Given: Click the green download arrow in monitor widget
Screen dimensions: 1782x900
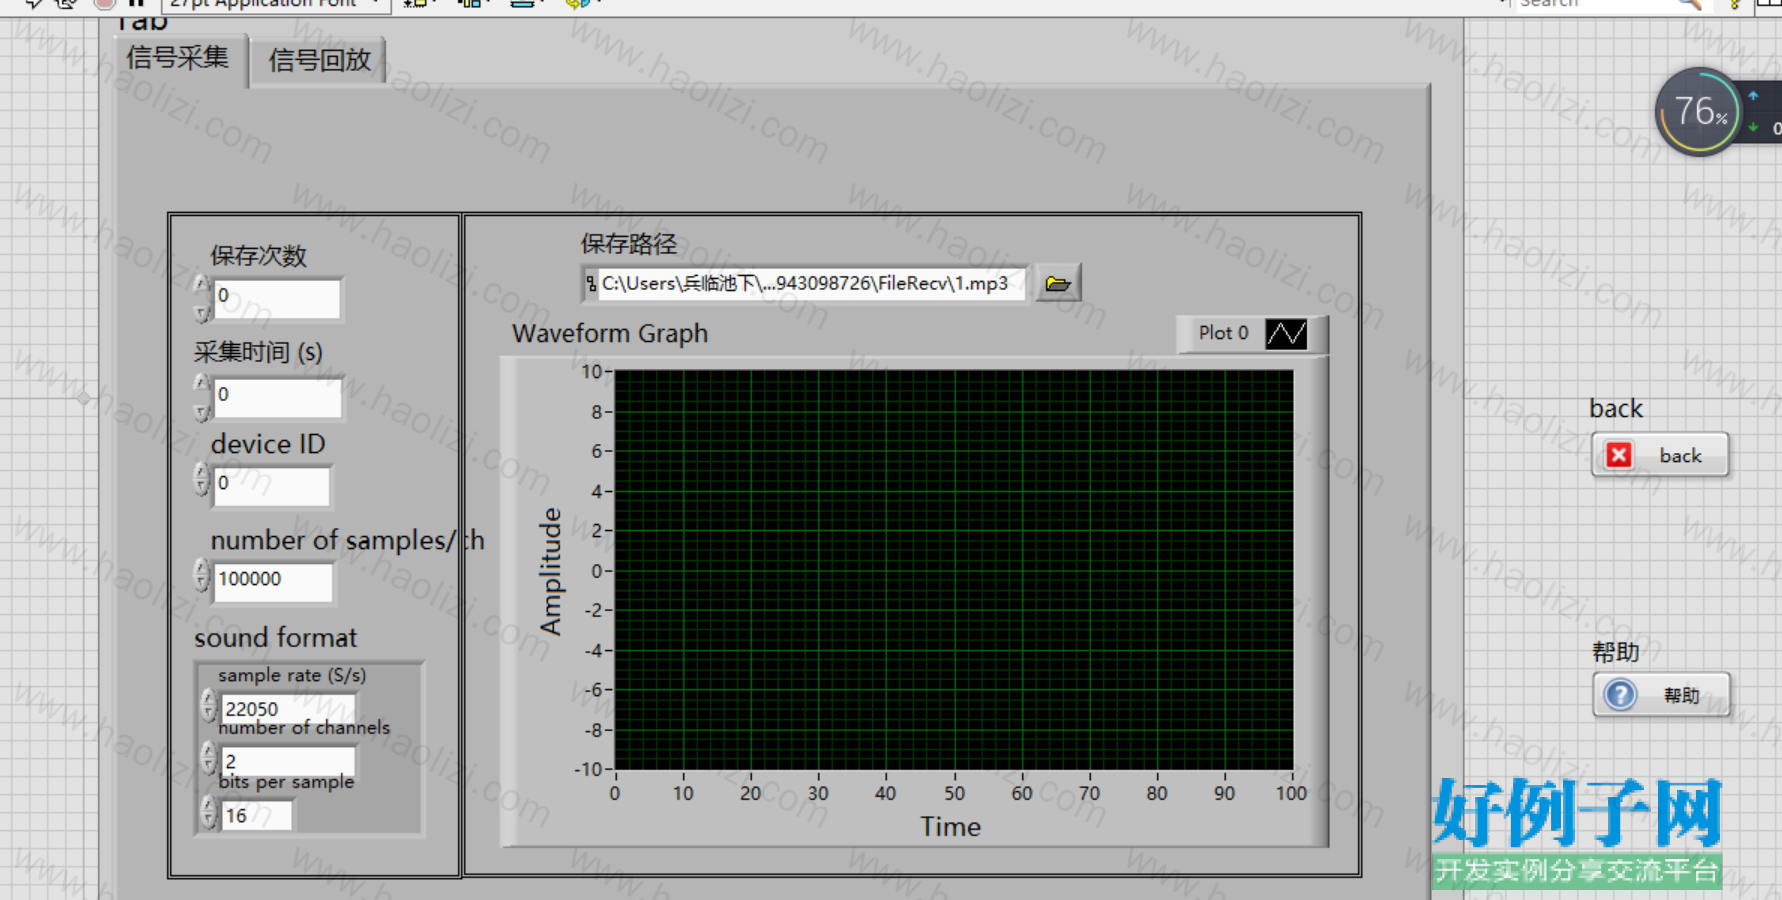Looking at the screenshot, I should click(x=1753, y=127).
